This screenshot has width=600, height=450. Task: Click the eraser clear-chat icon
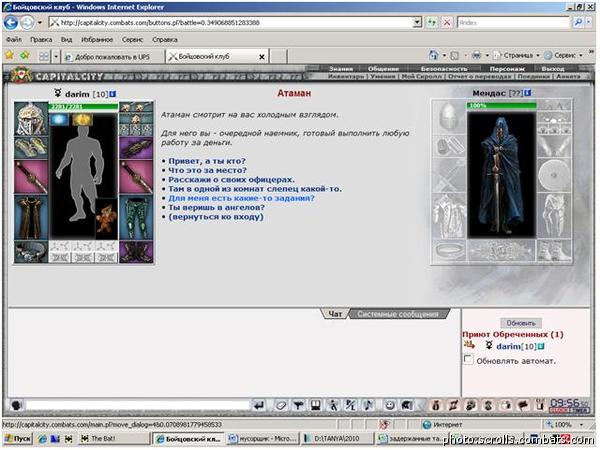280,405
